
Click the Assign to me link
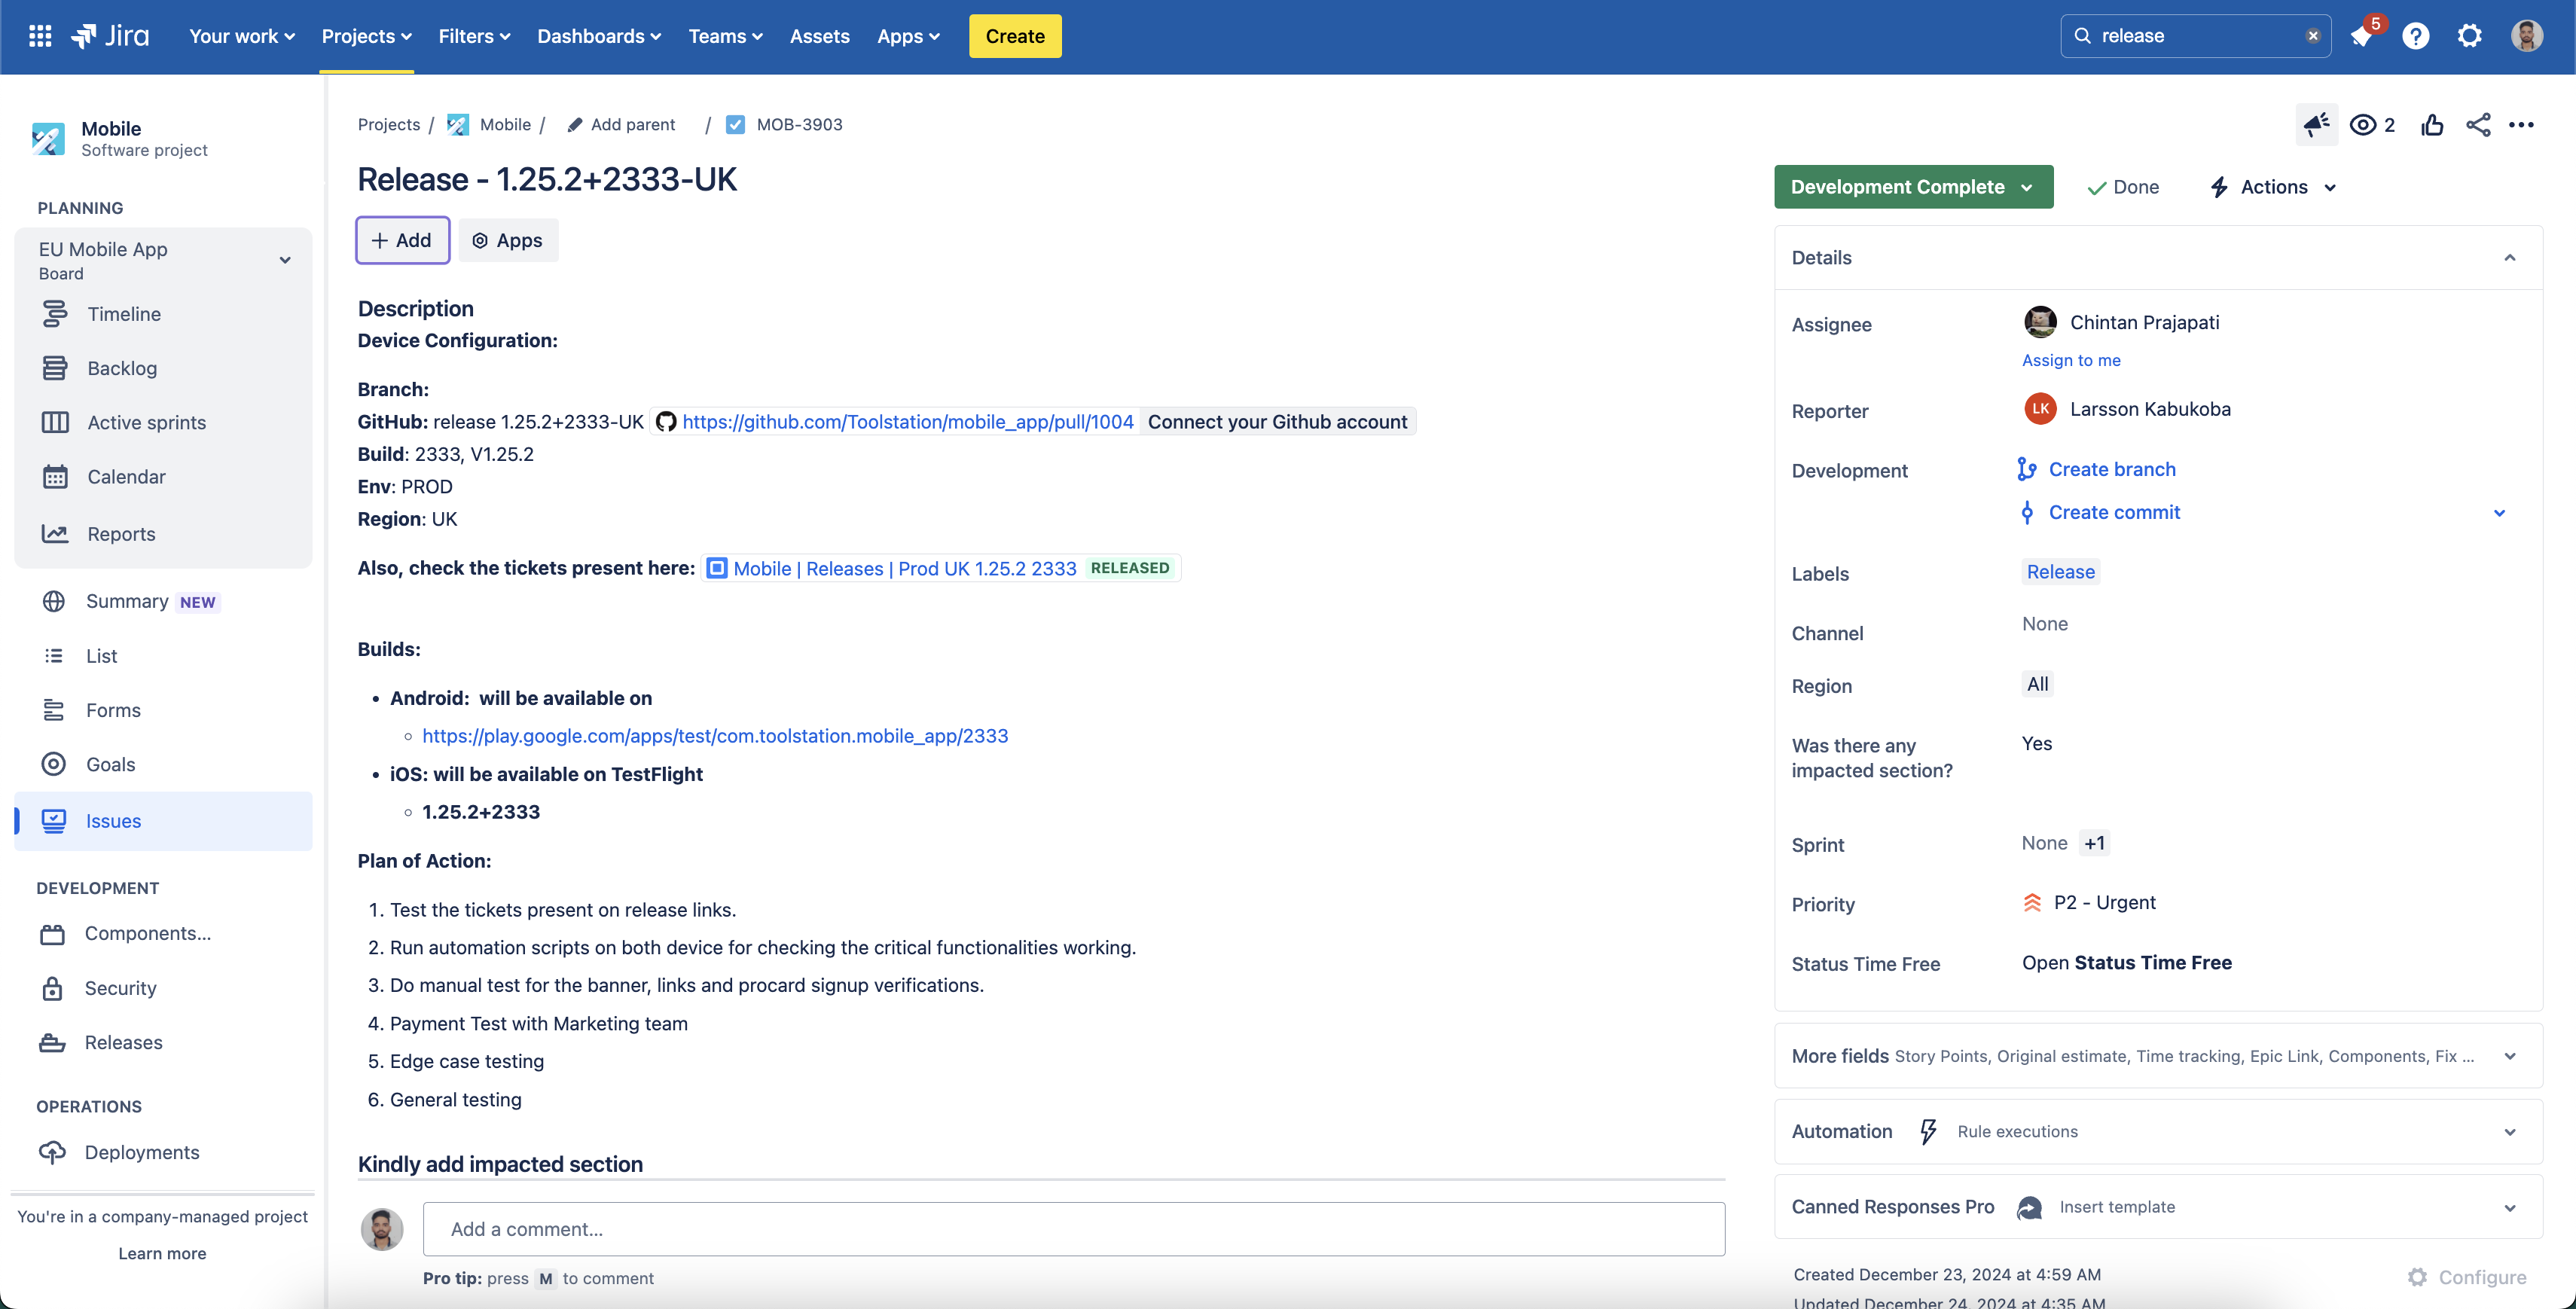[x=2071, y=360]
